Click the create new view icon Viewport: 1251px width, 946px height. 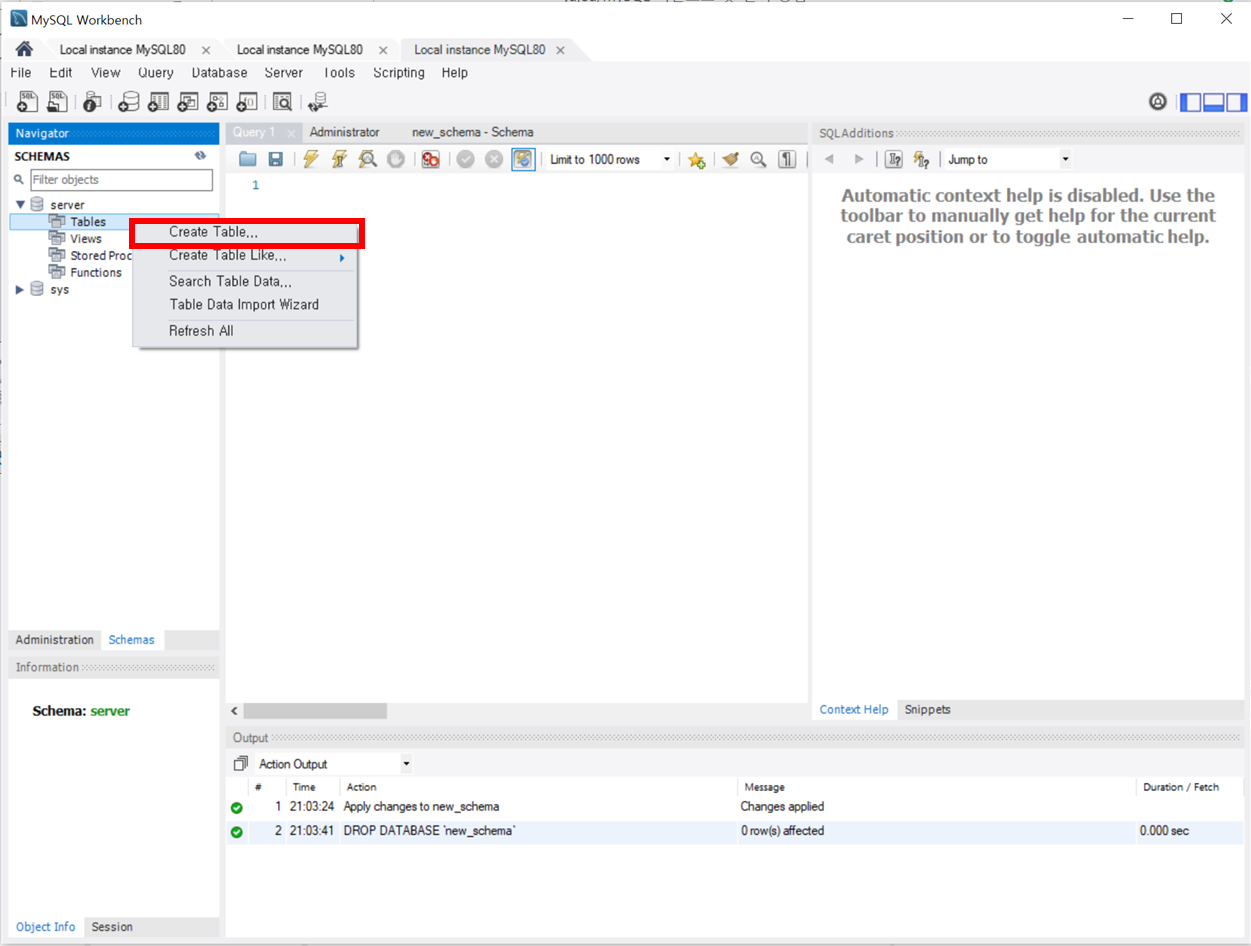[188, 101]
